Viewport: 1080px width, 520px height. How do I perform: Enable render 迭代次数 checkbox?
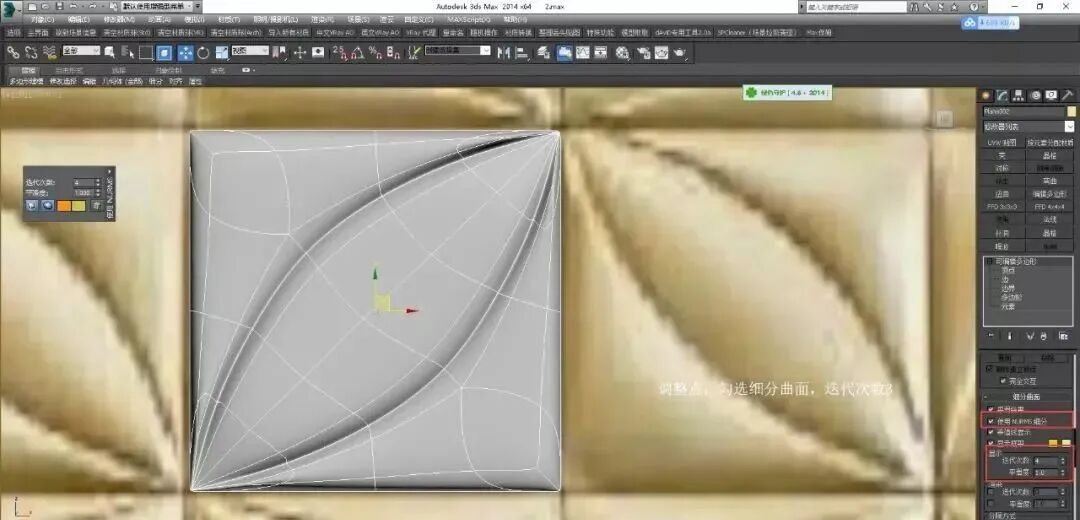pos(990,492)
